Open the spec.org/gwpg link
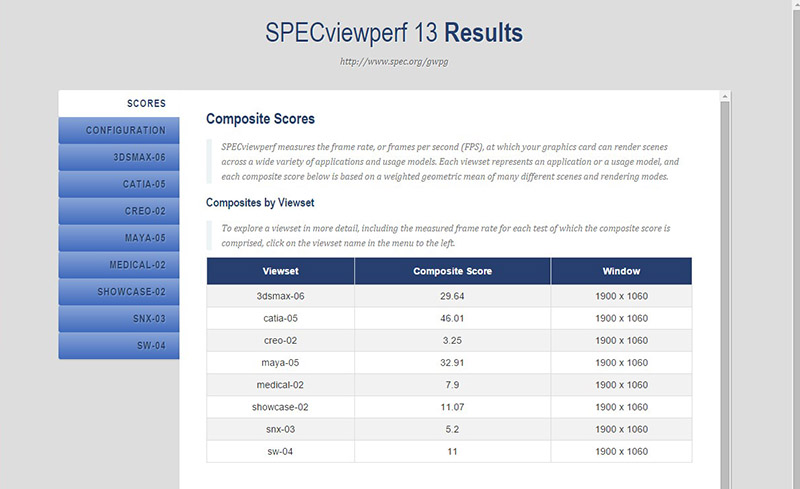Image resolution: width=800 pixels, height=489 pixels. click(x=394, y=62)
